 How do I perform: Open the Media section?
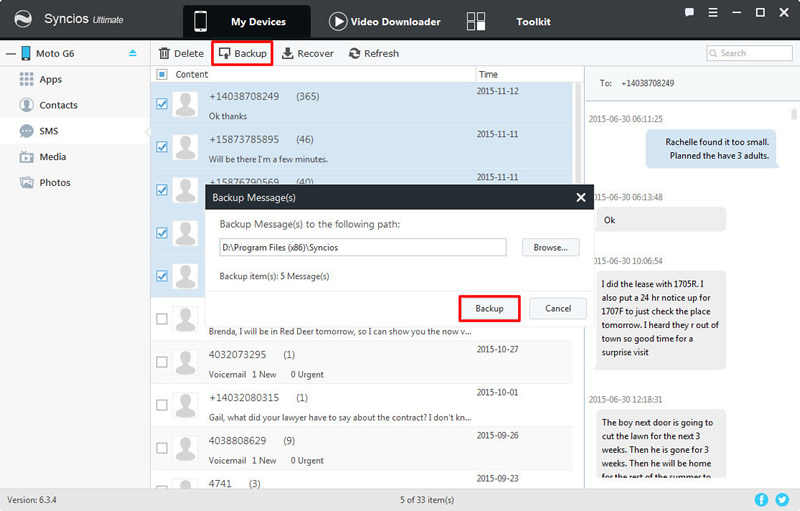pos(75,157)
